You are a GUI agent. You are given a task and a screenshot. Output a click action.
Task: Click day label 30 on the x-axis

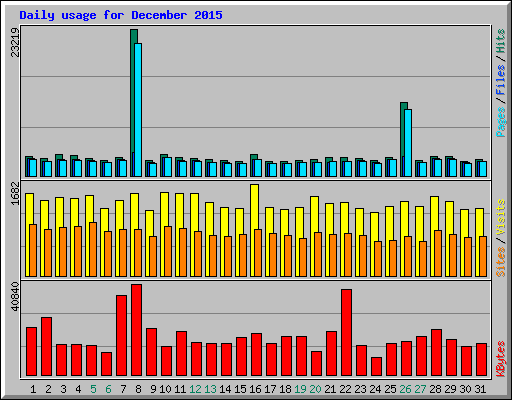[465, 389]
